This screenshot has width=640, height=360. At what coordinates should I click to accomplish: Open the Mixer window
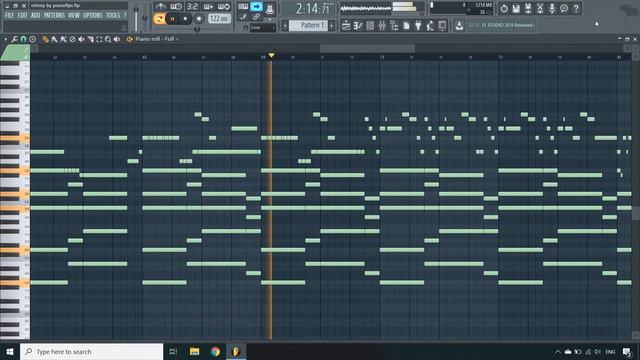pos(382,26)
